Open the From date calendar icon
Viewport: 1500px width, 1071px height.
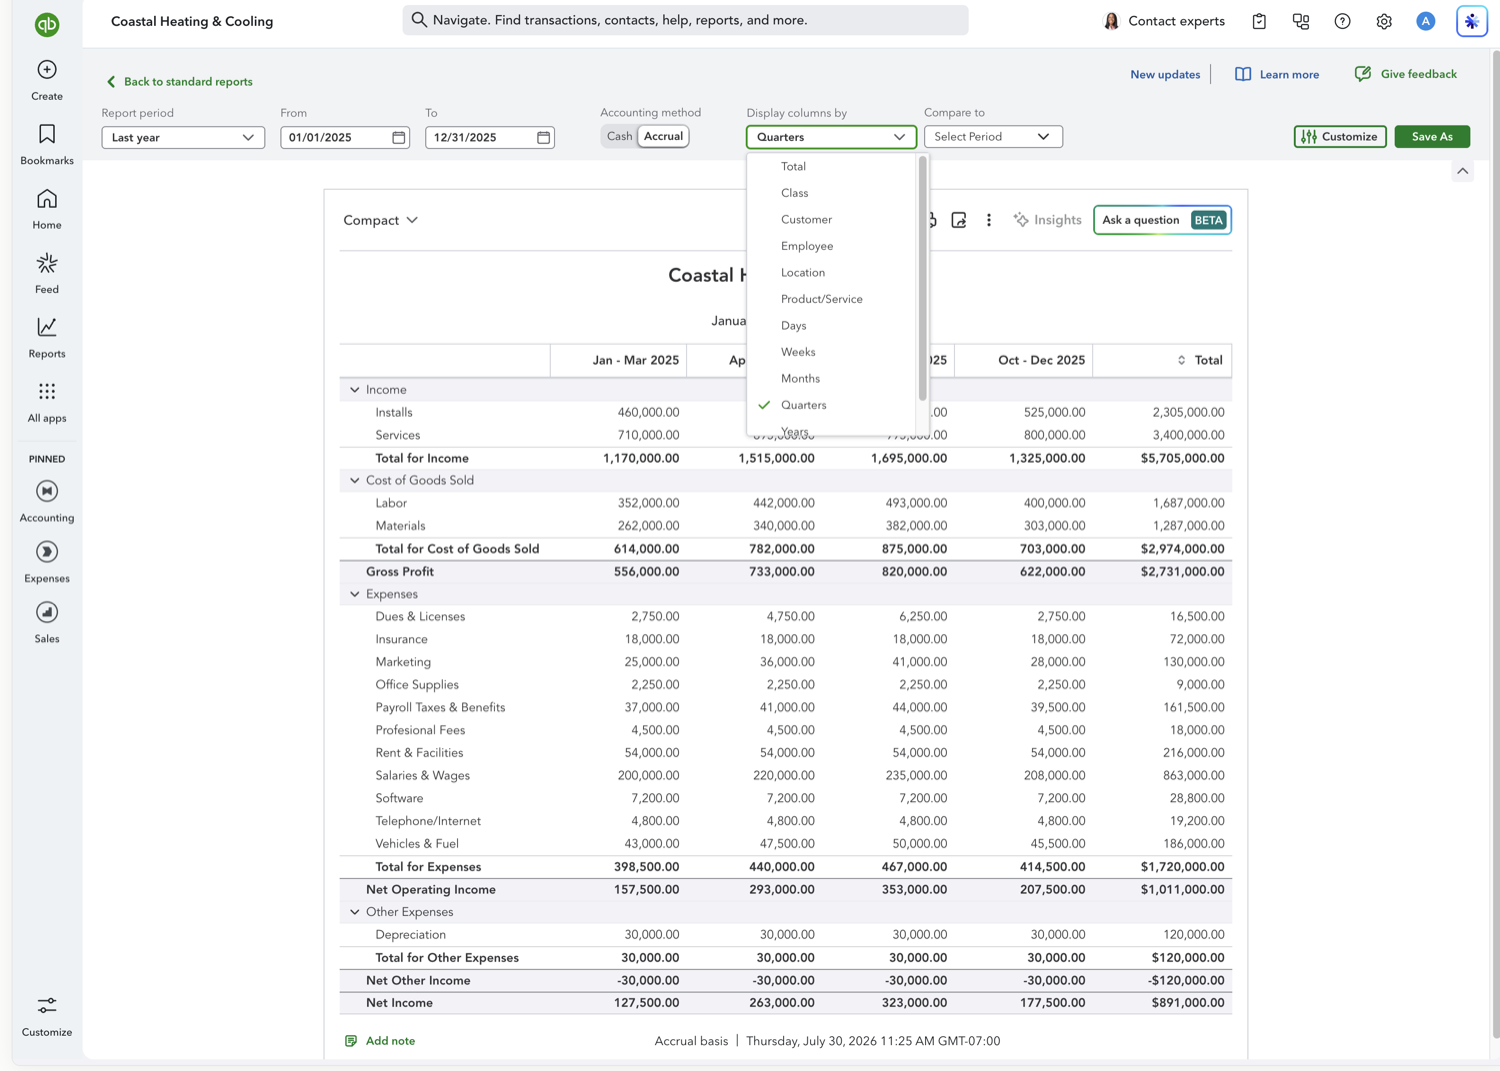399,137
